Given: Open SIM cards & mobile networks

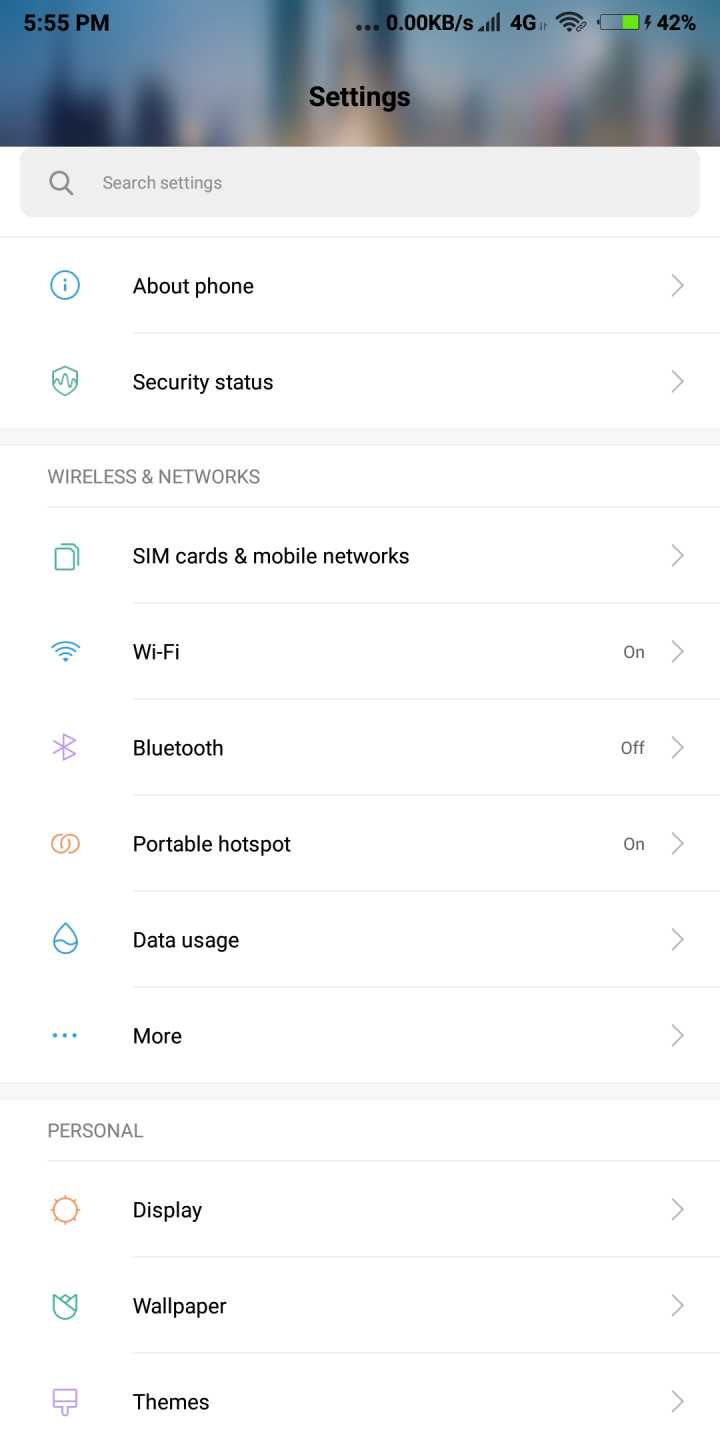Looking at the screenshot, I should (271, 556).
